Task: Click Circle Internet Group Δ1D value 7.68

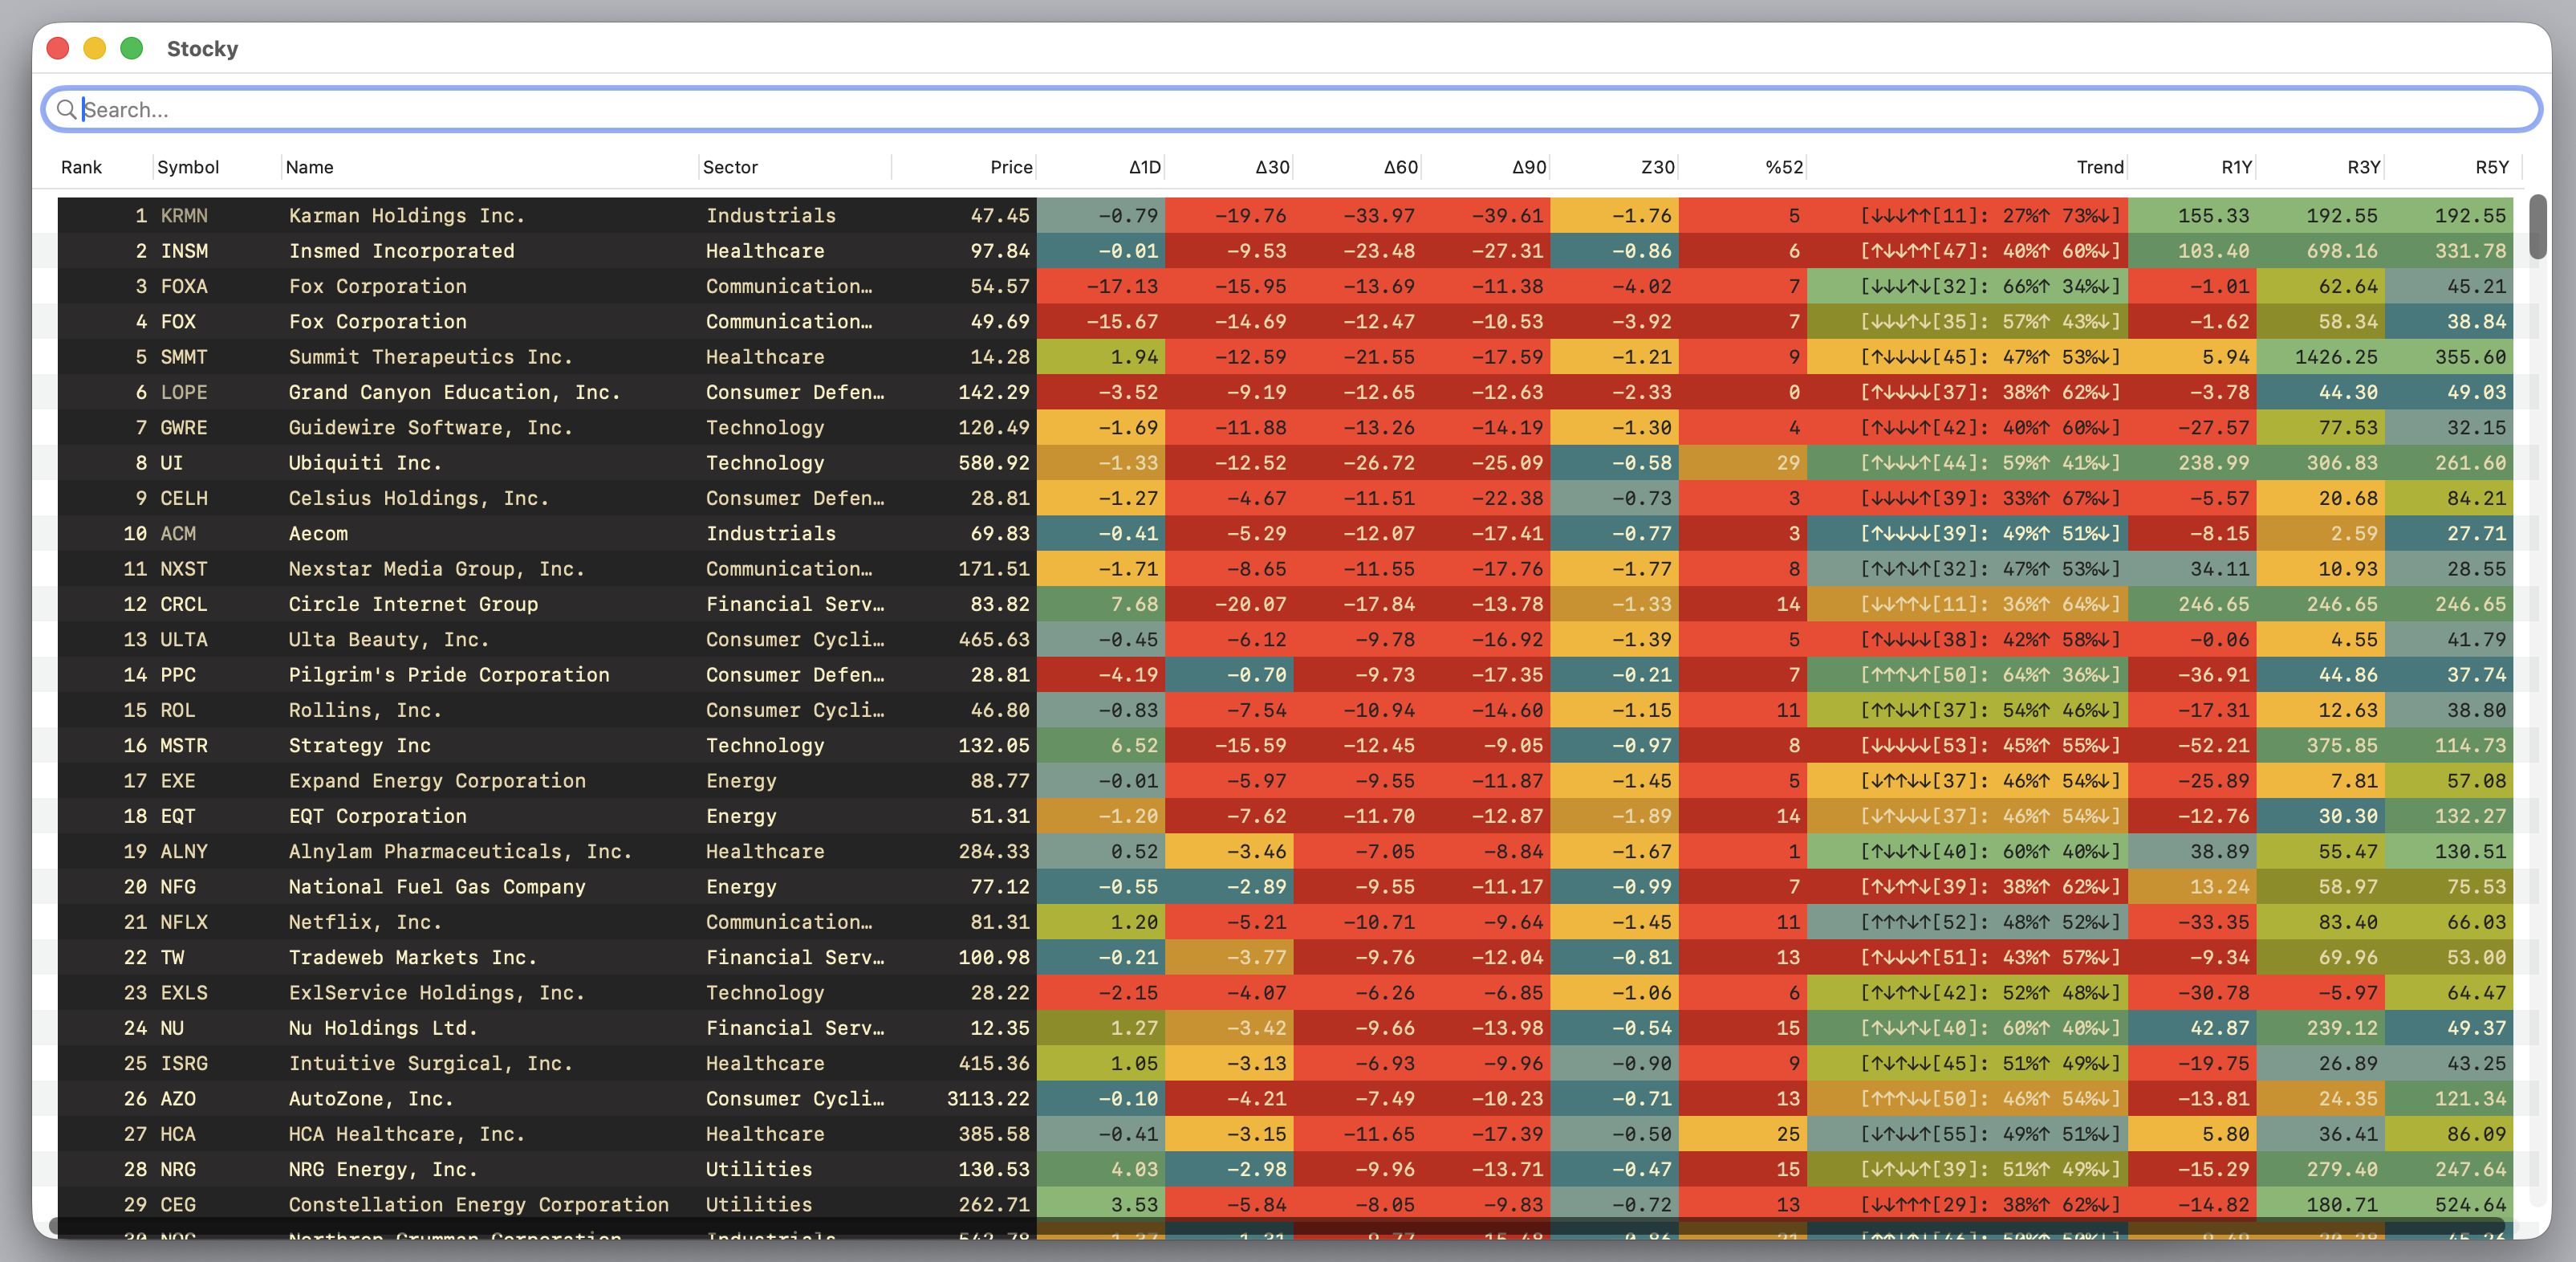Action: 1133,604
